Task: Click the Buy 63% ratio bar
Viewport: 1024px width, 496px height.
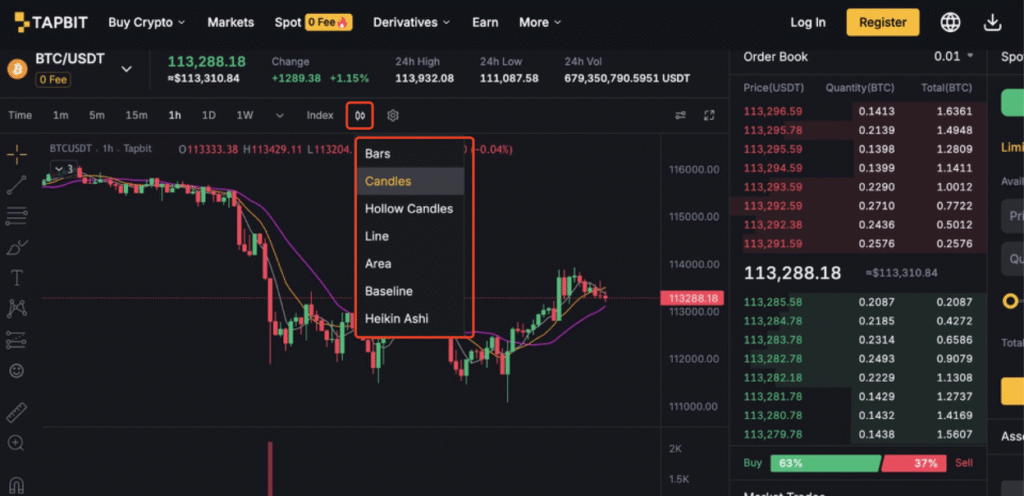Action: tap(824, 463)
